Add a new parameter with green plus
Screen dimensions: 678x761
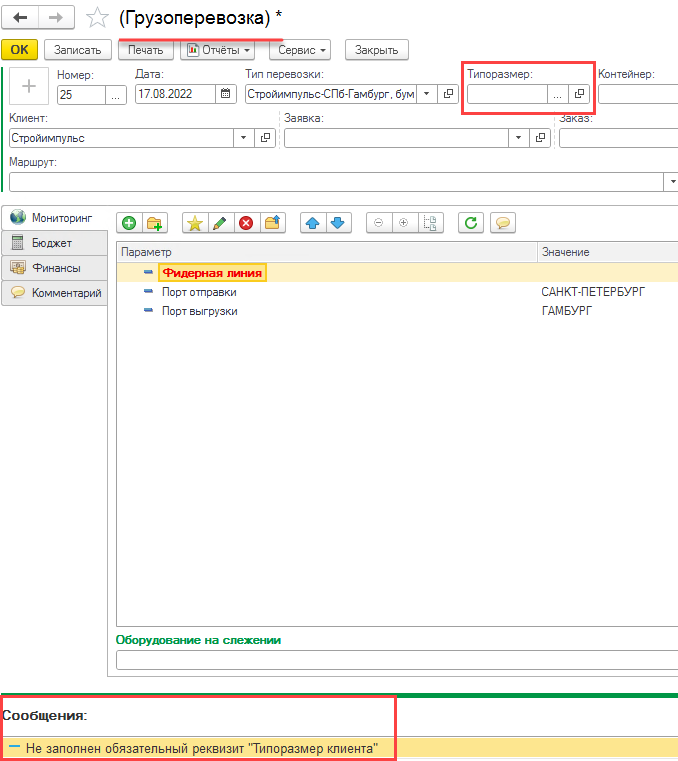[129, 223]
